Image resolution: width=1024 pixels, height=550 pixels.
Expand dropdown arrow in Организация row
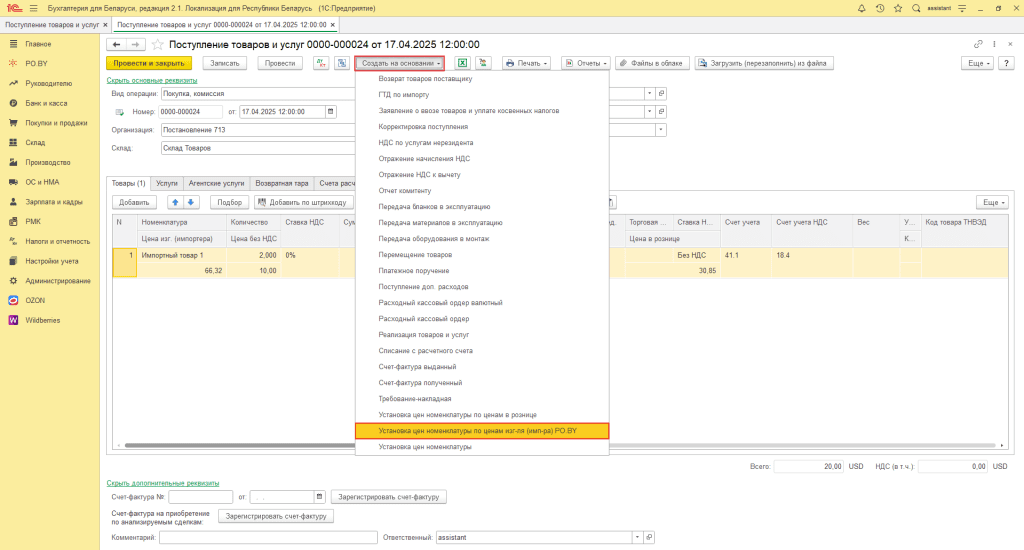(x=661, y=130)
